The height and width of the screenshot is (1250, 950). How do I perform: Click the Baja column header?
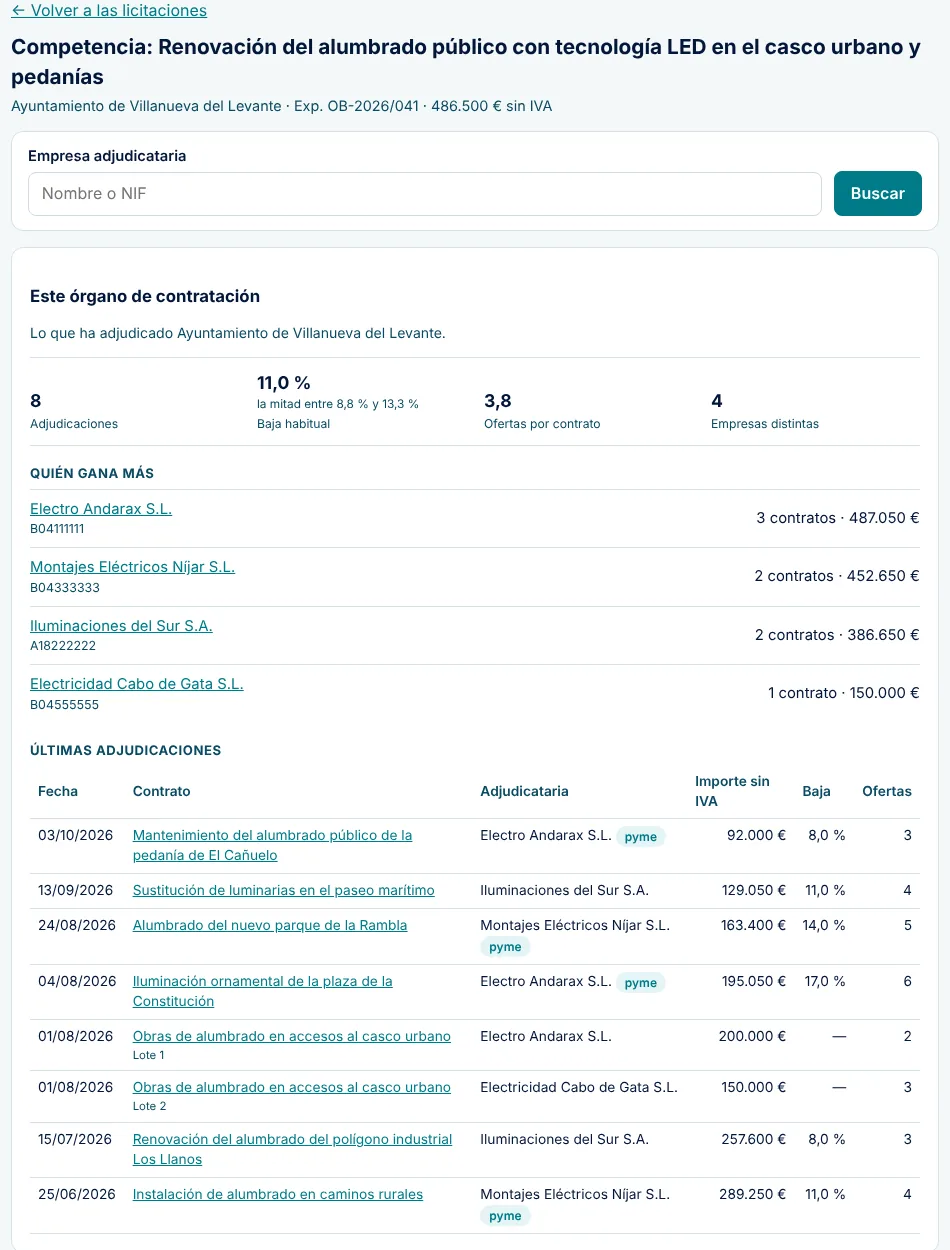pyautogui.click(x=816, y=791)
